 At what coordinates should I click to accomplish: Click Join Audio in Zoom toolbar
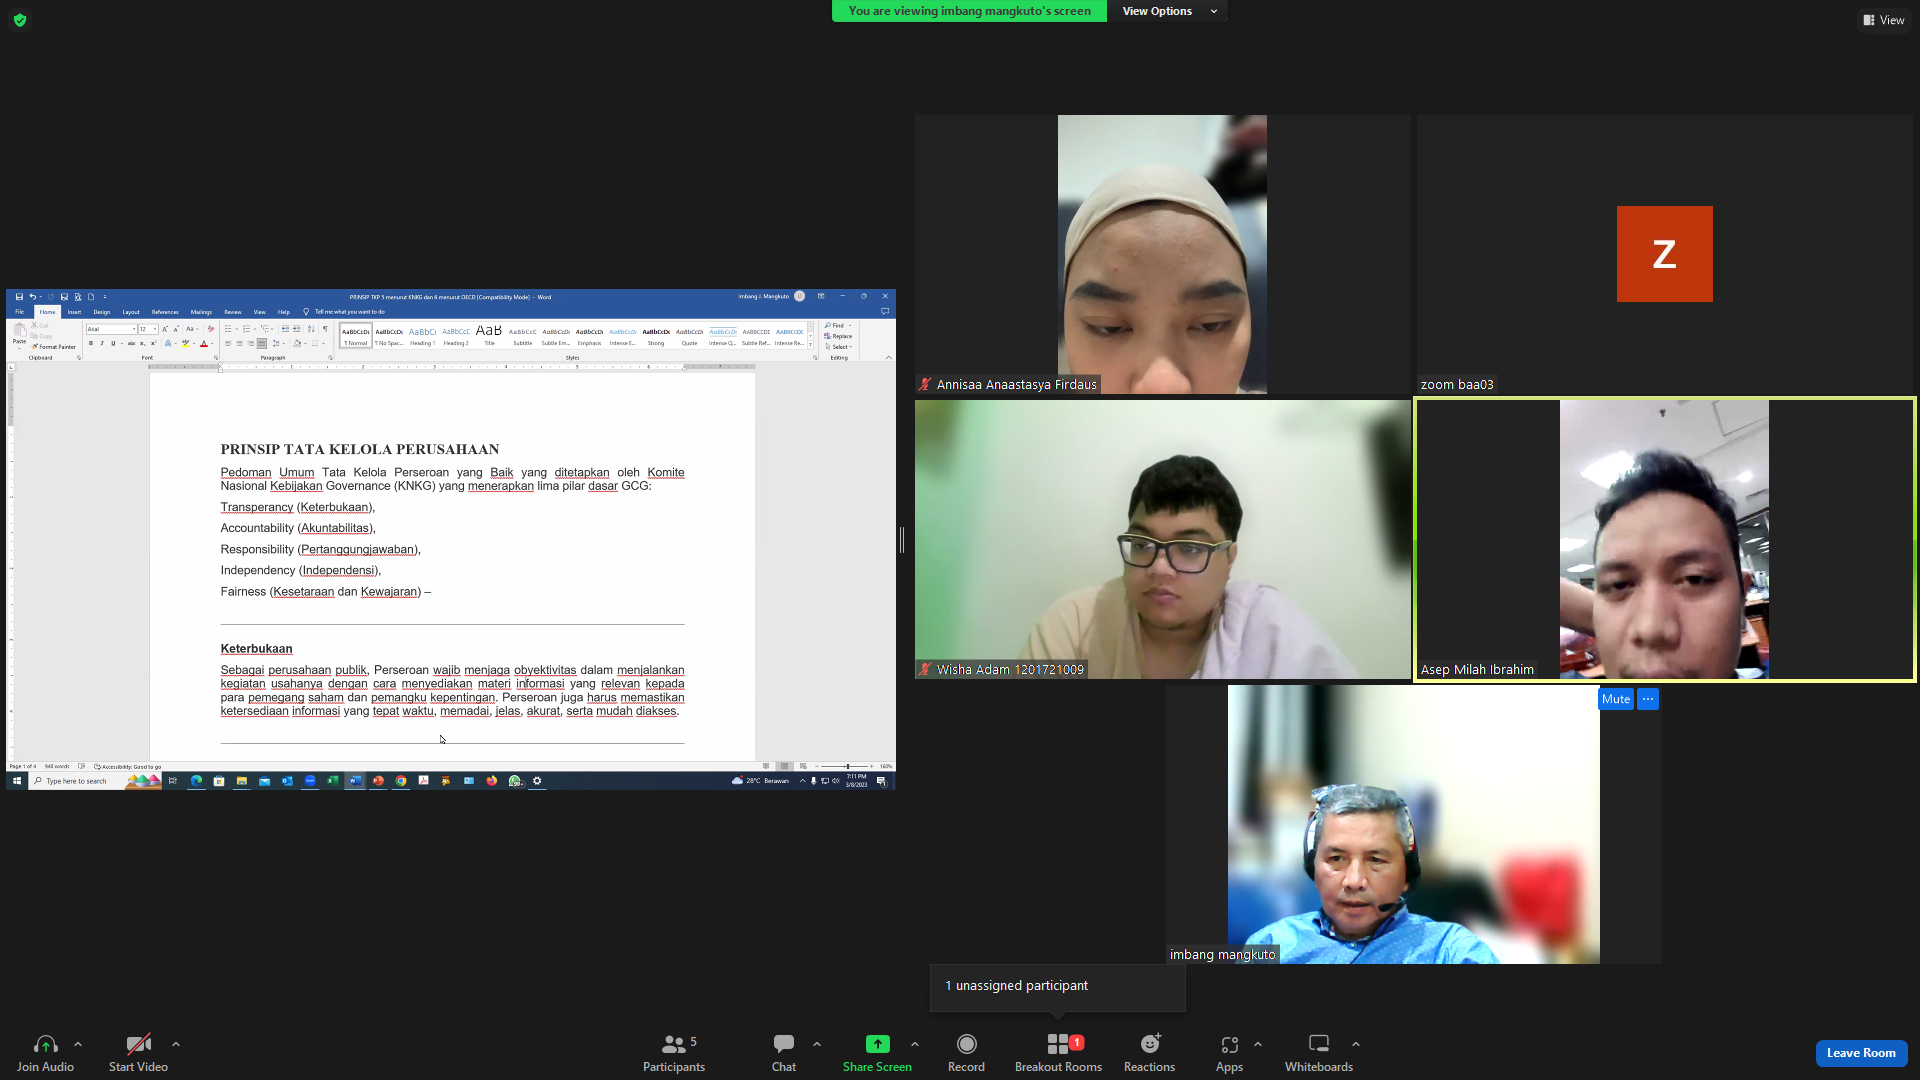tap(45, 1053)
